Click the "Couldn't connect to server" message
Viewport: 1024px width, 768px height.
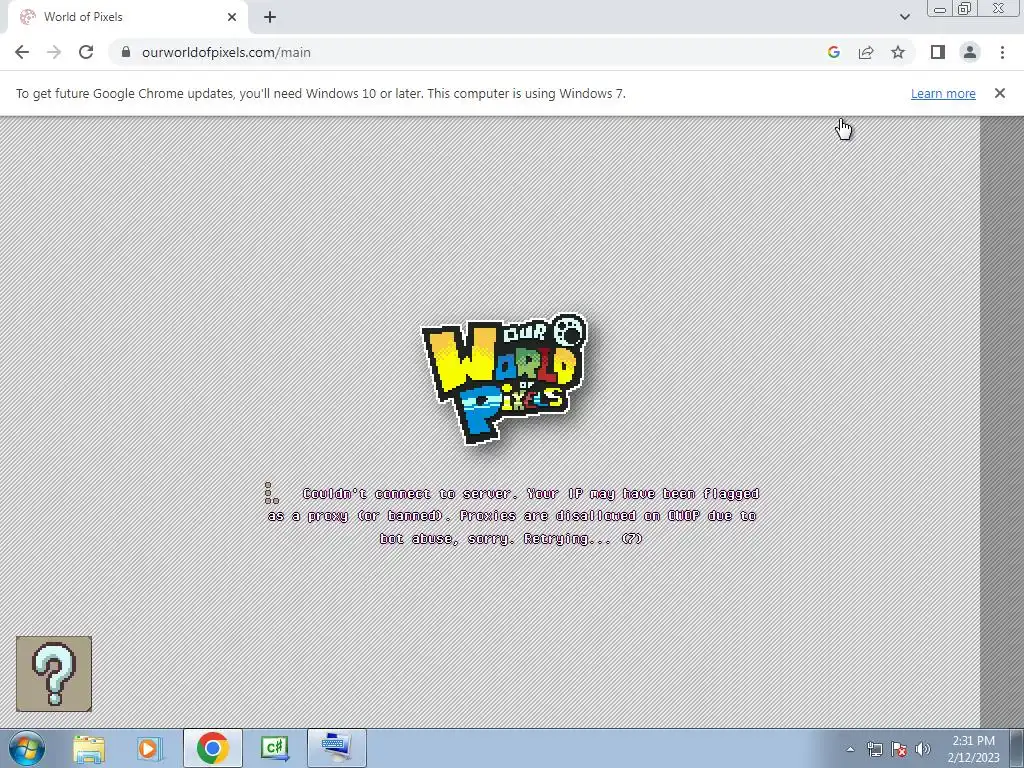(x=513, y=516)
